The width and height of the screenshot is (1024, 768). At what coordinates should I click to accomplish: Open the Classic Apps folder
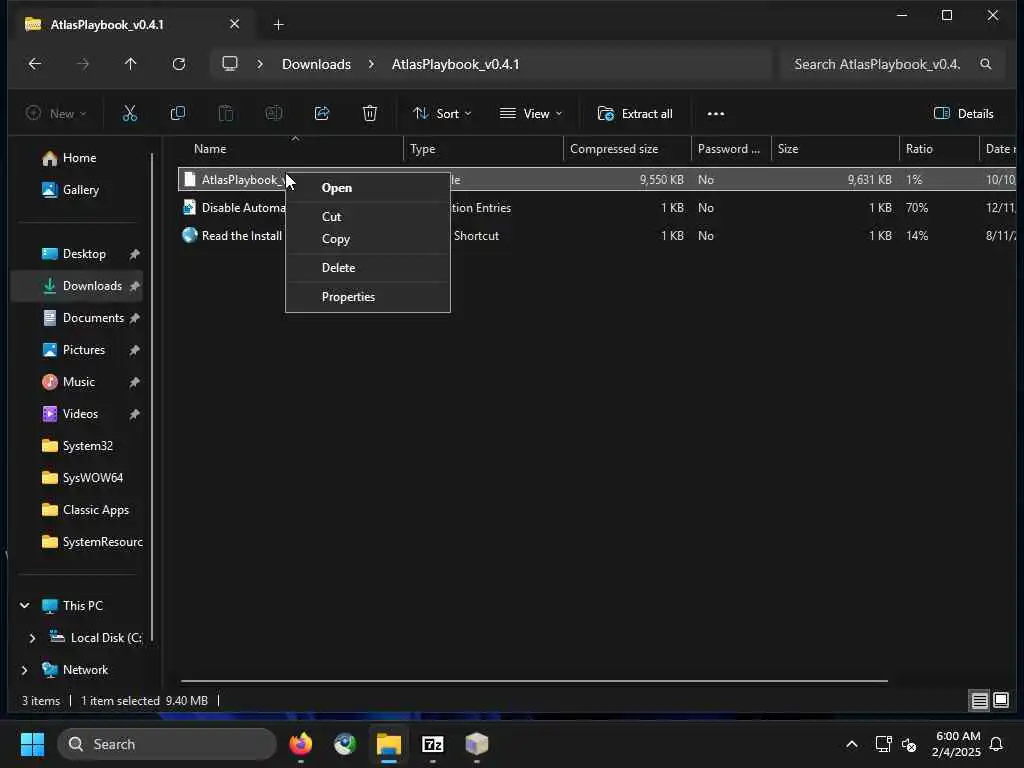tap(78, 510)
